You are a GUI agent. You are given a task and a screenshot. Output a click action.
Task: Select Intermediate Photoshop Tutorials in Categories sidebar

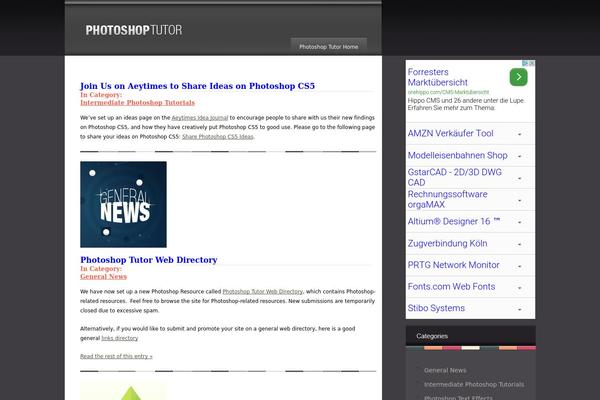click(474, 384)
